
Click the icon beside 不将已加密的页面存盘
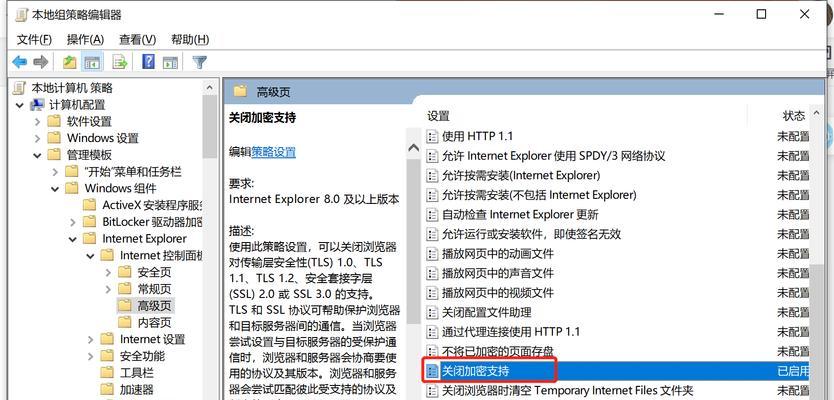(432, 351)
